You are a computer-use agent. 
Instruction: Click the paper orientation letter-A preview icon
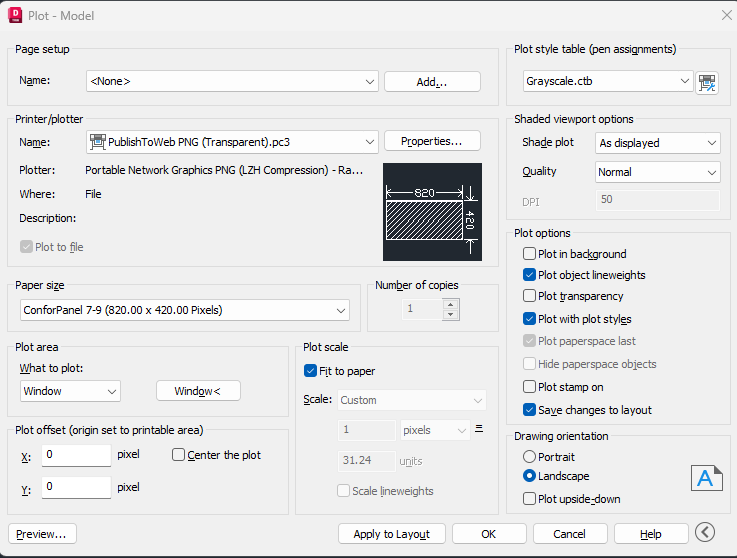(x=706, y=478)
